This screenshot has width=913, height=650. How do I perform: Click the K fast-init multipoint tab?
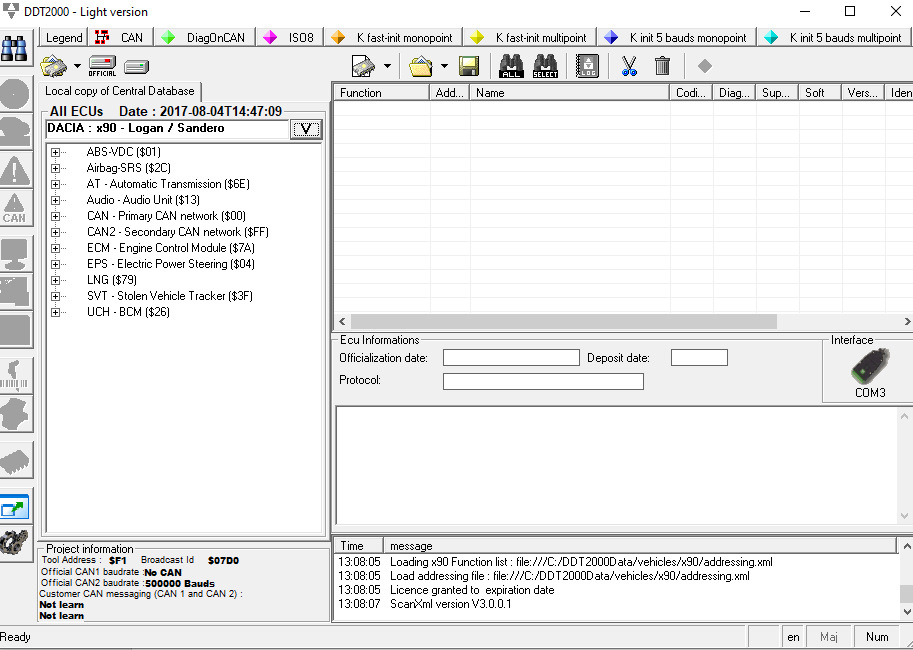pos(530,38)
